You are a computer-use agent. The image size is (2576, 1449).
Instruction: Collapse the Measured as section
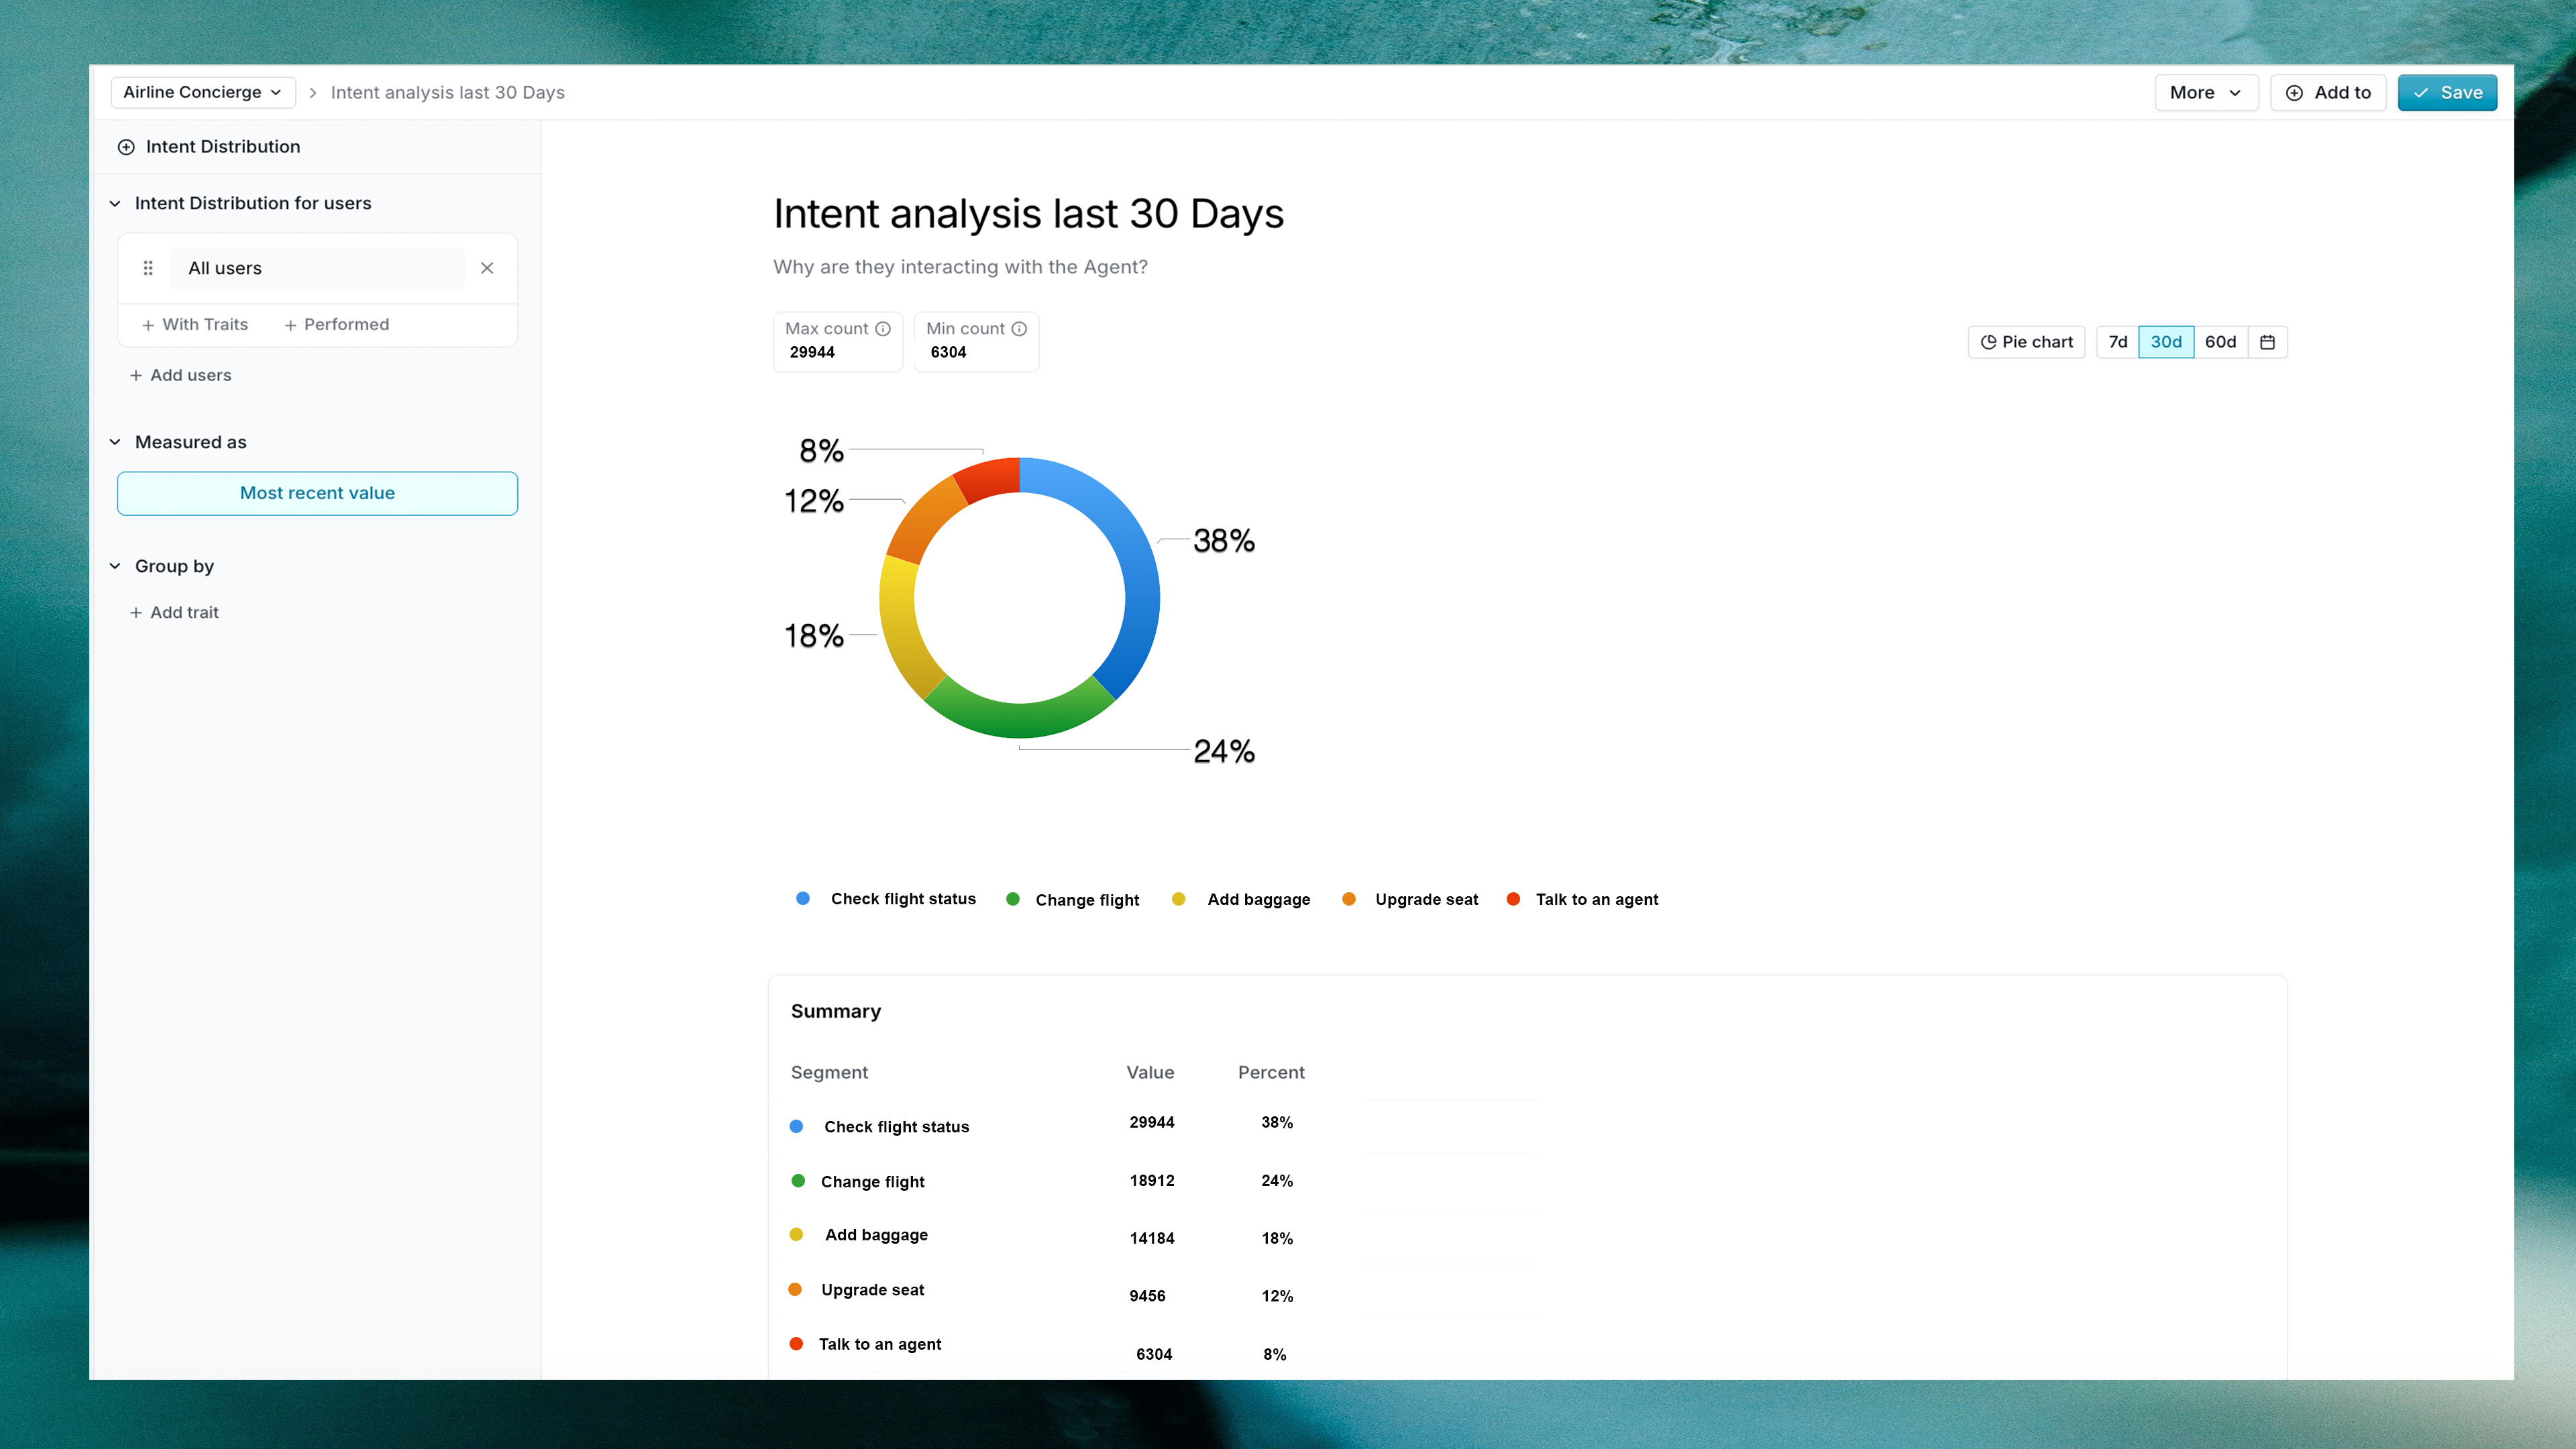pos(115,442)
